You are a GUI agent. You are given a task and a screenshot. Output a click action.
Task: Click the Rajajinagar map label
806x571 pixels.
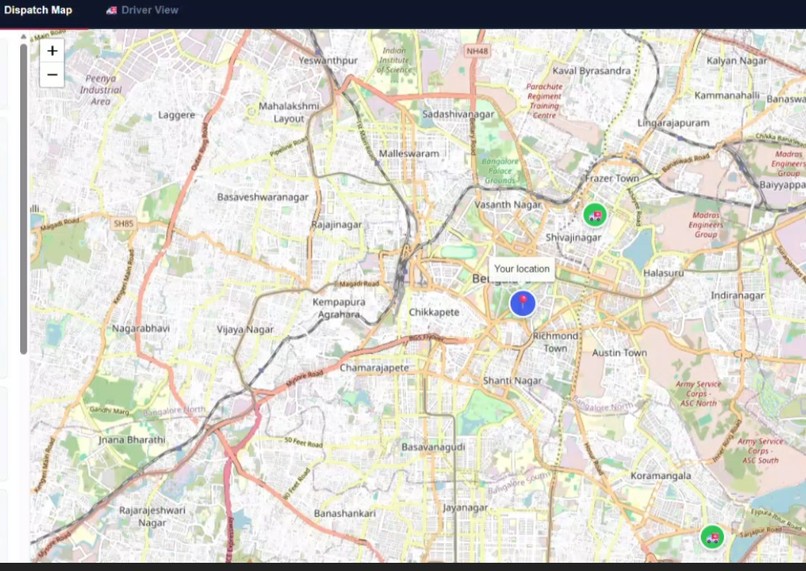(337, 225)
